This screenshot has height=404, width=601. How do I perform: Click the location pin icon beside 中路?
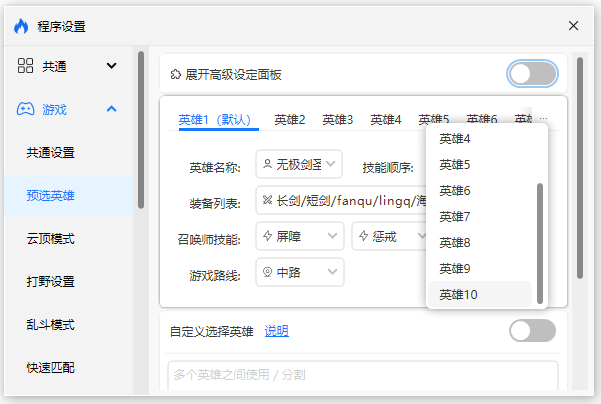tap(267, 272)
